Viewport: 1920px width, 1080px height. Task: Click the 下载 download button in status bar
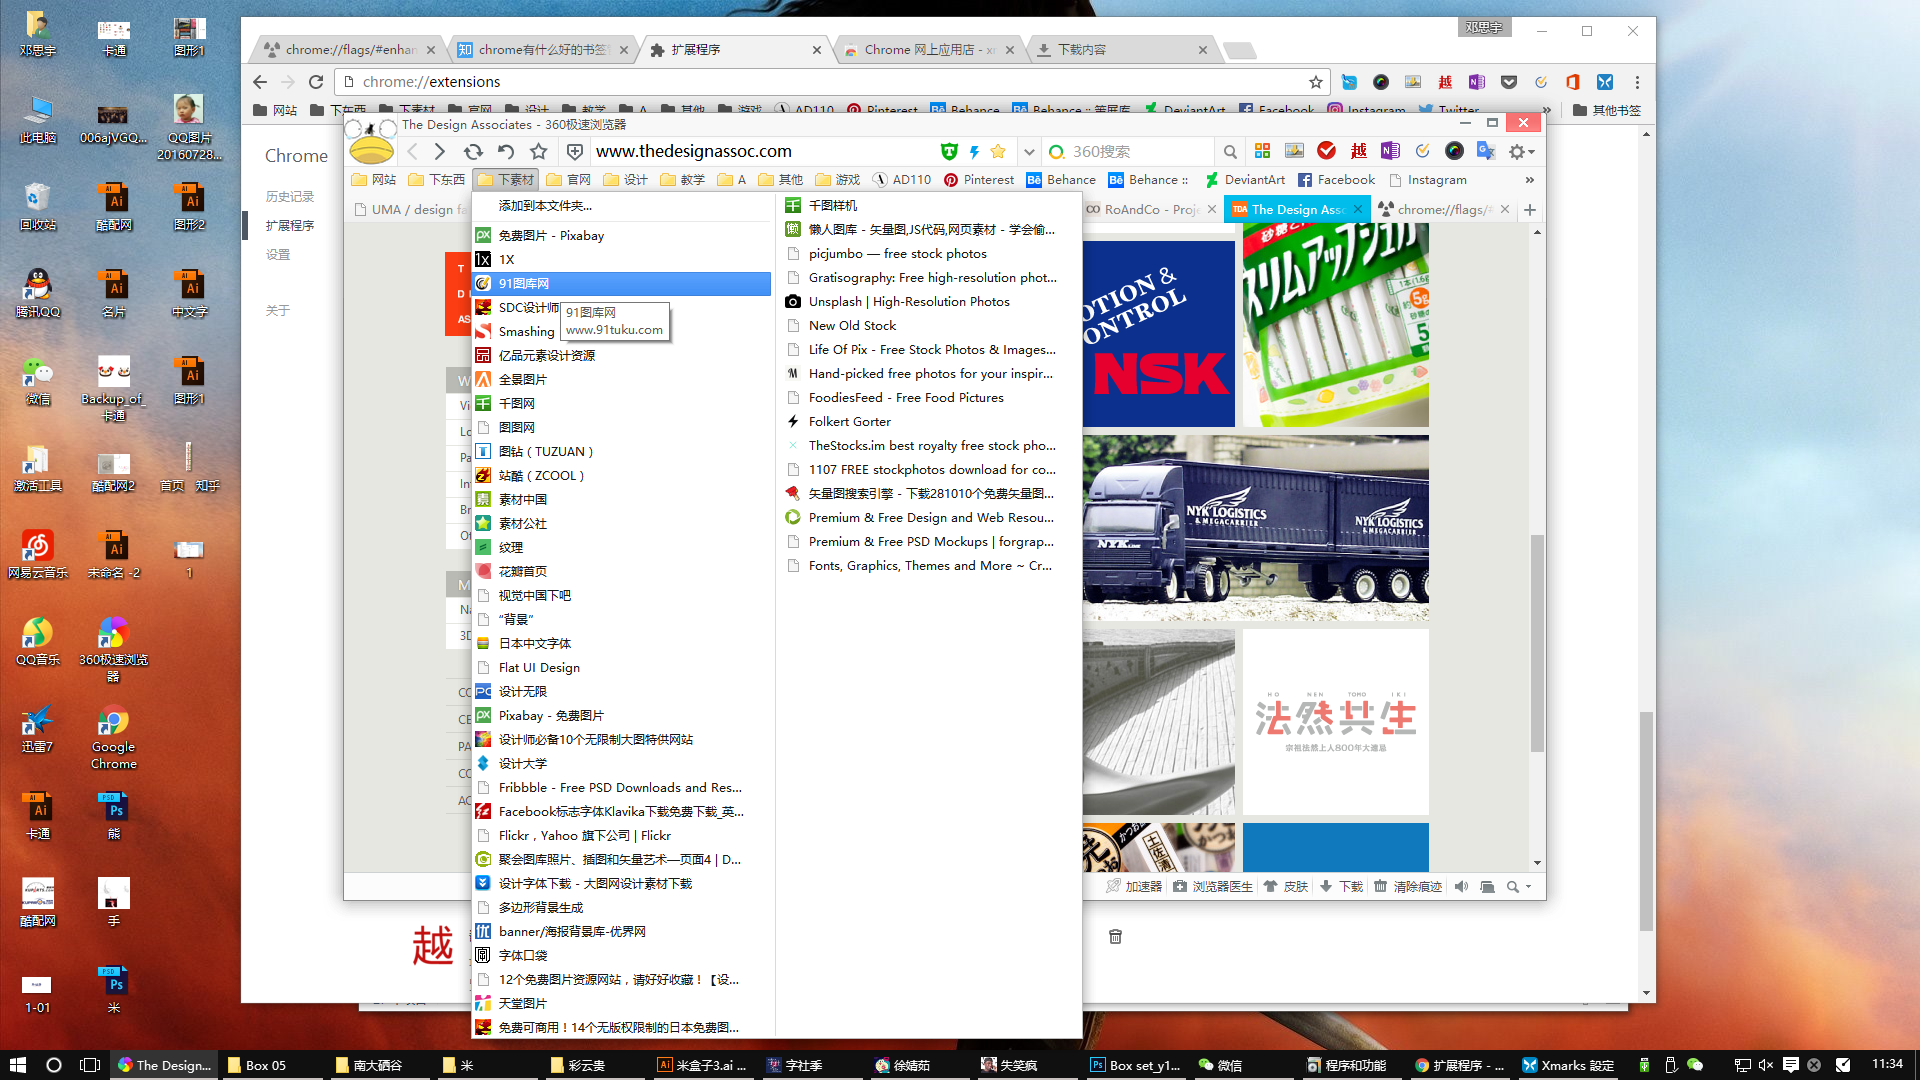[1341, 887]
